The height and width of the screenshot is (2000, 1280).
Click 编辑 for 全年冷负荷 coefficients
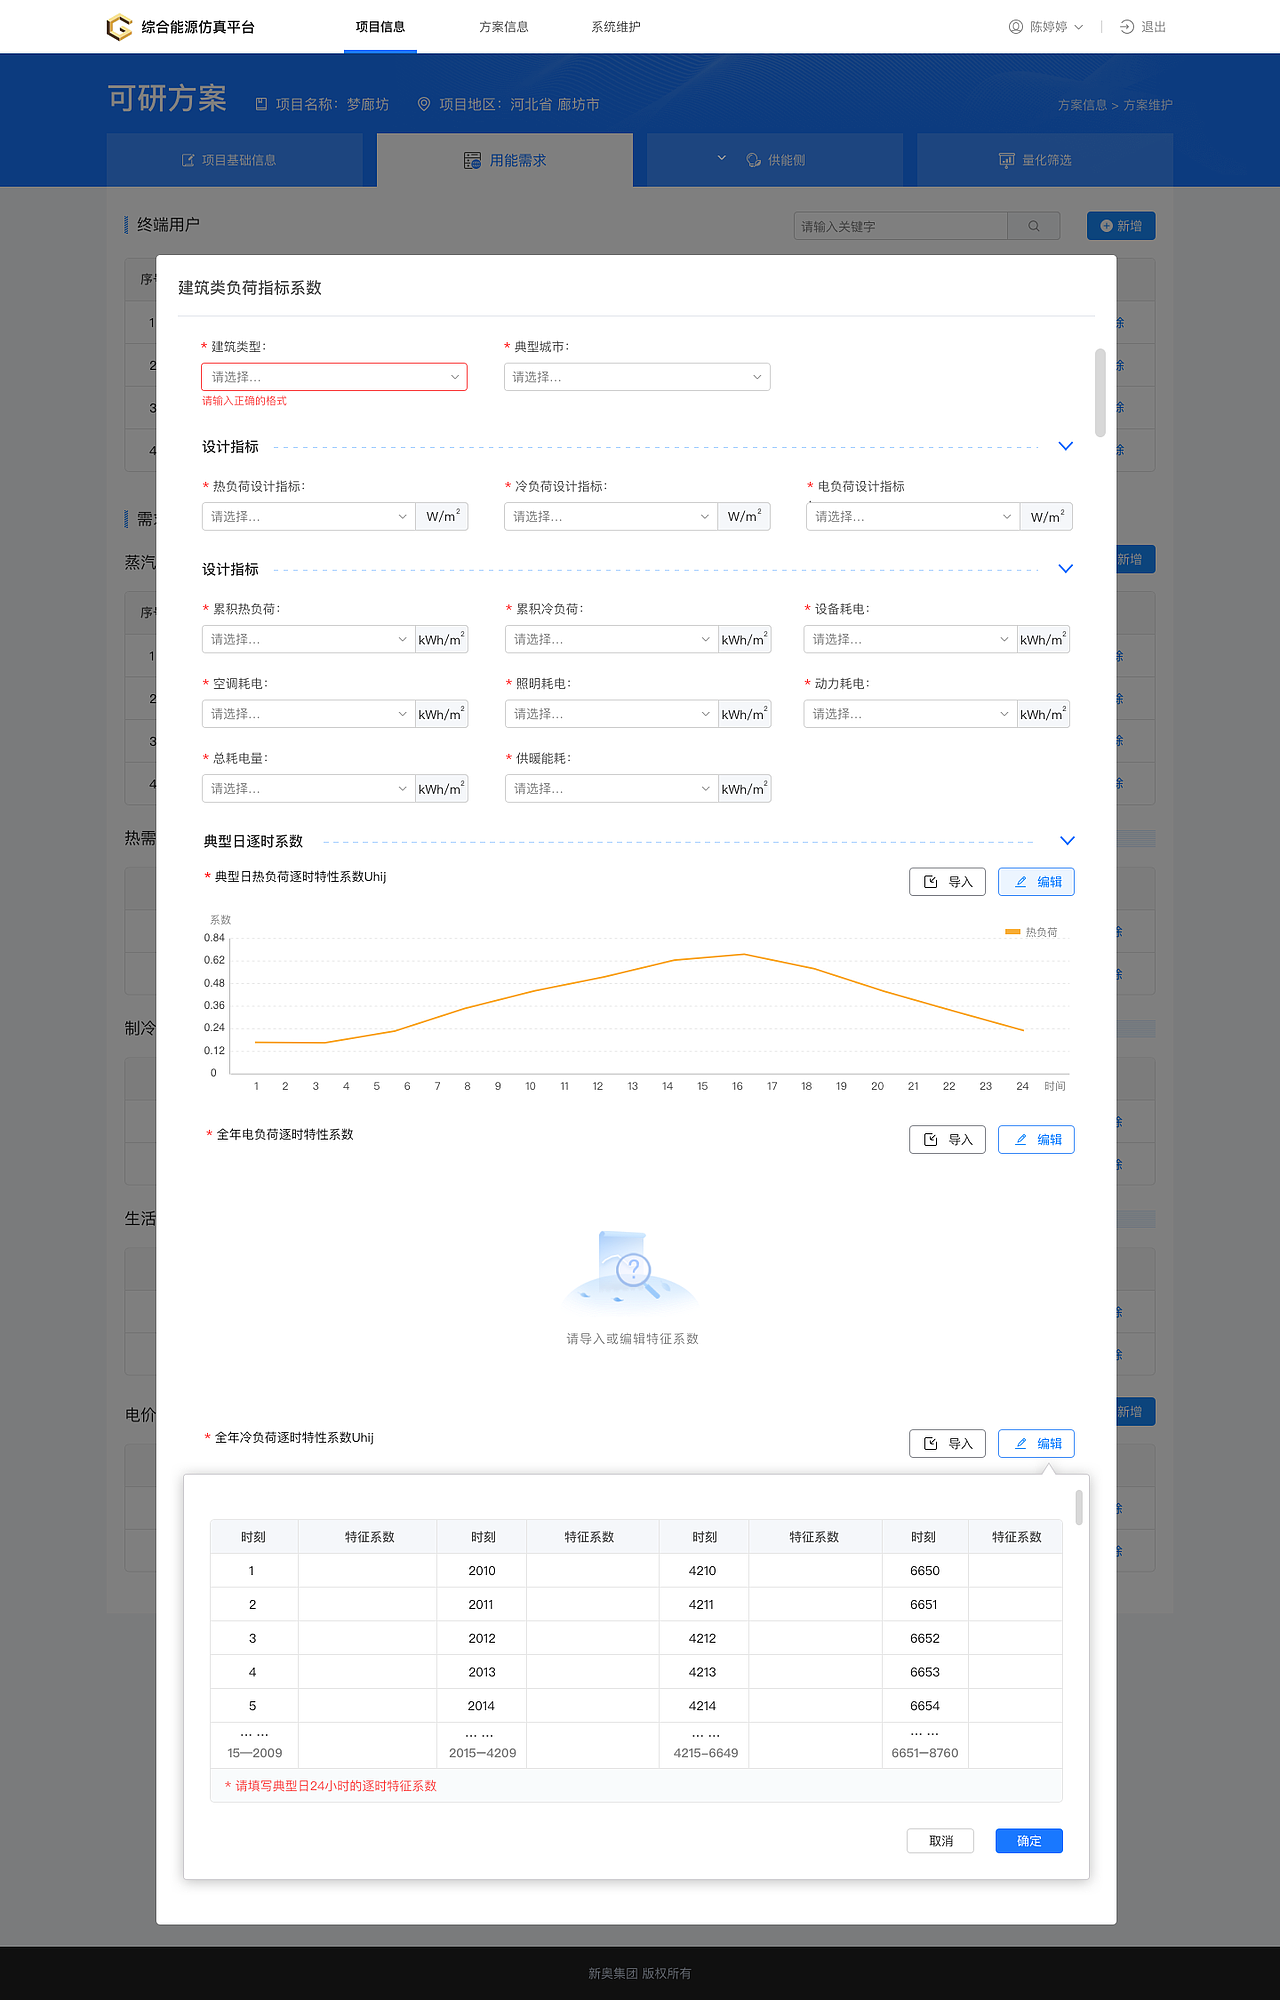[1036, 1444]
